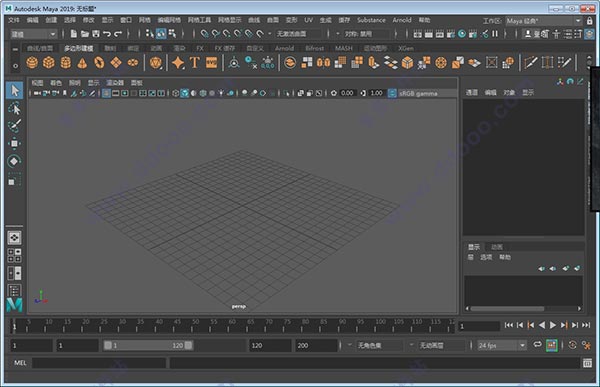Click the Open Scene folder icon
600x387 pixels.
tap(85, 34)
